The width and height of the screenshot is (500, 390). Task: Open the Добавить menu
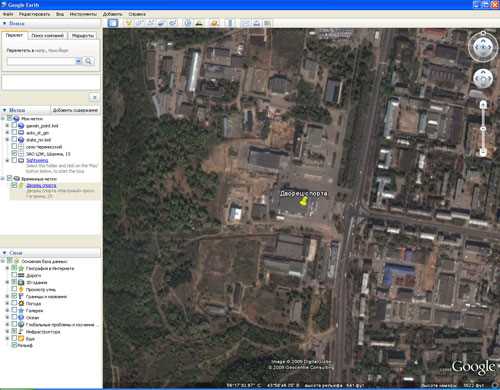click(x=112, y=14)
